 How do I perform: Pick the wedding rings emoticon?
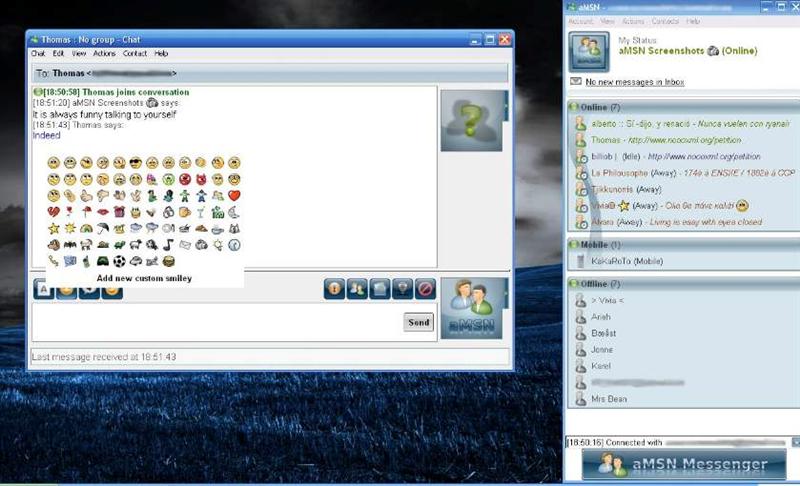[x=168, y=212]
